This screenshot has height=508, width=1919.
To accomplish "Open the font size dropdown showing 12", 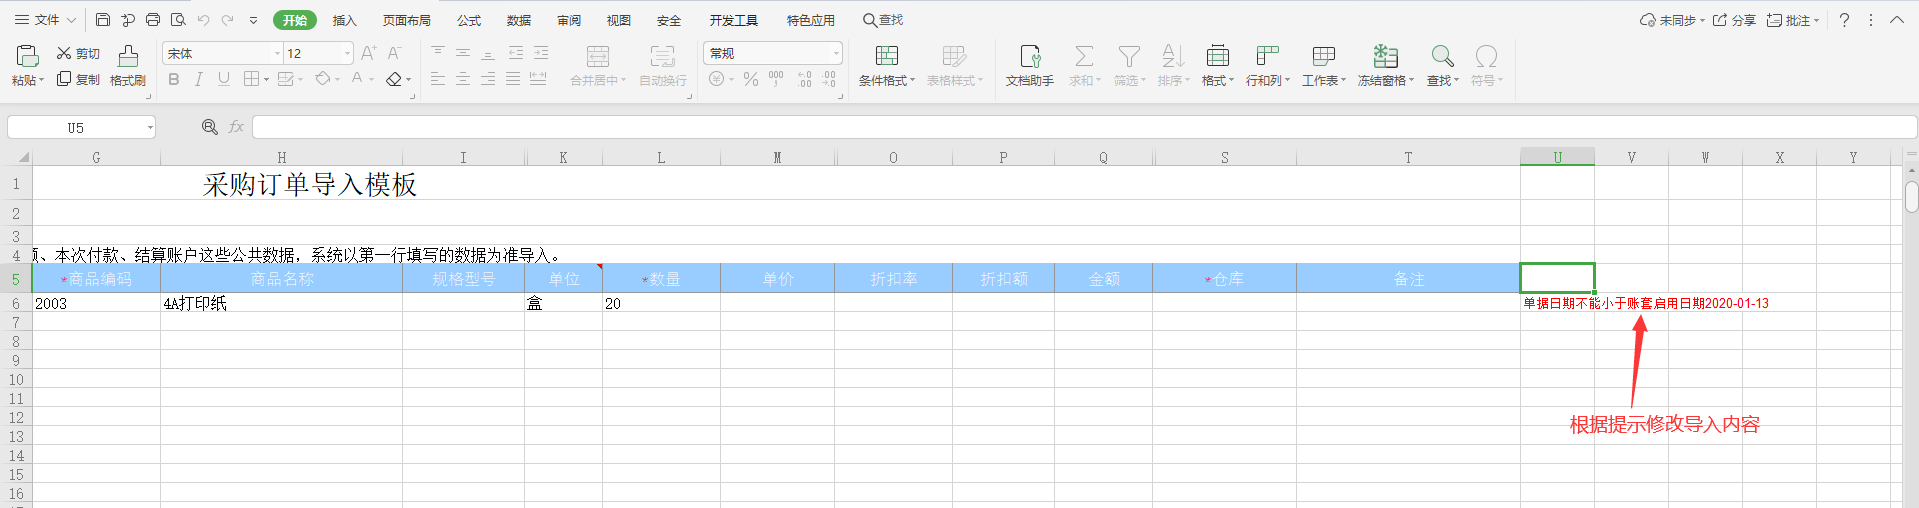I will pyautogui.click(x=347, y=53).
